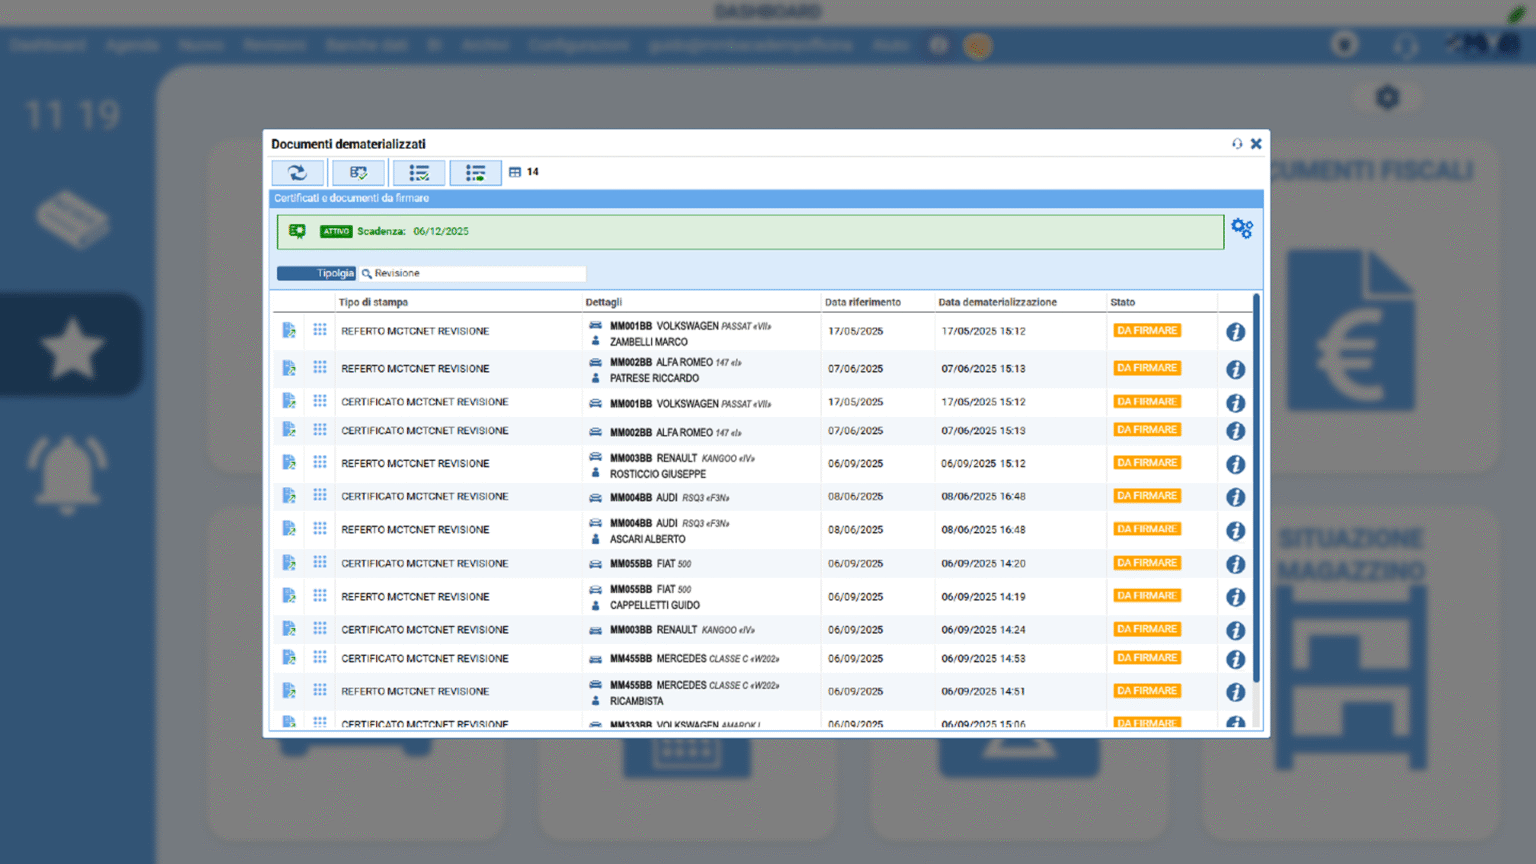Sort by the Data riferimento column
This screenshot has height=864, width=1536.
click(x=862, y=302)
